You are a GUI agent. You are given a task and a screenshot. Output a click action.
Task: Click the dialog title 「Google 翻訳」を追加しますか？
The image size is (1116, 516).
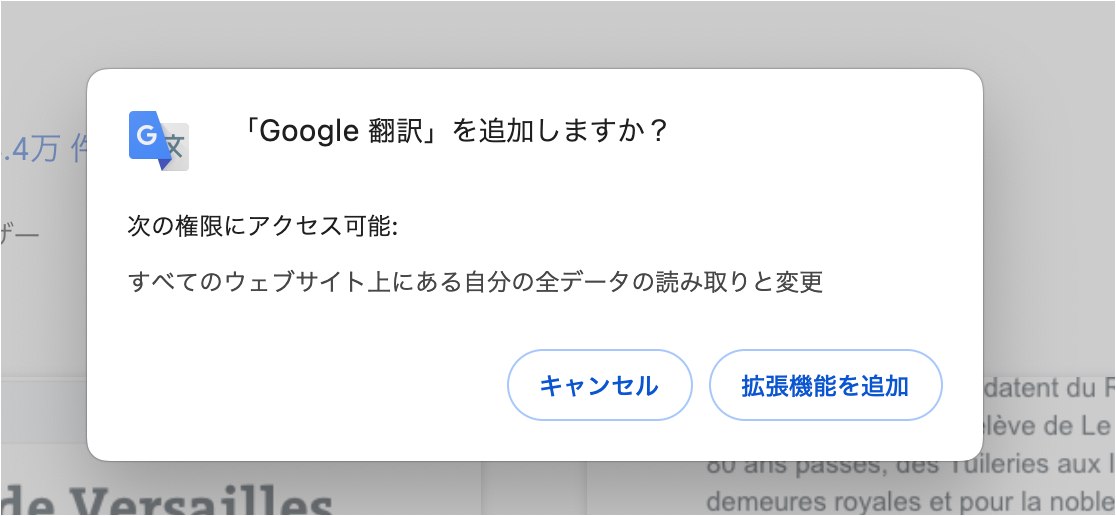click(x=453, y=131)
